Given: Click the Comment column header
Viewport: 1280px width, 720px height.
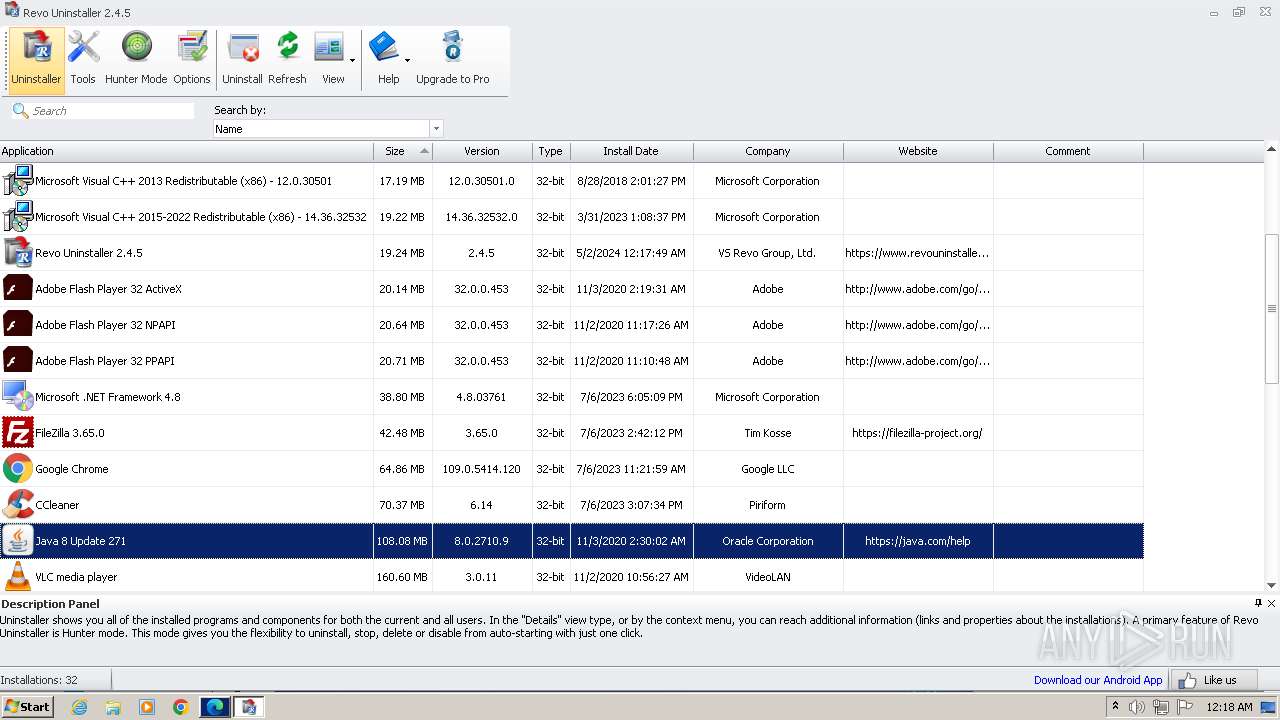Looking at the screenshot, I should (x=1068, y=151).
